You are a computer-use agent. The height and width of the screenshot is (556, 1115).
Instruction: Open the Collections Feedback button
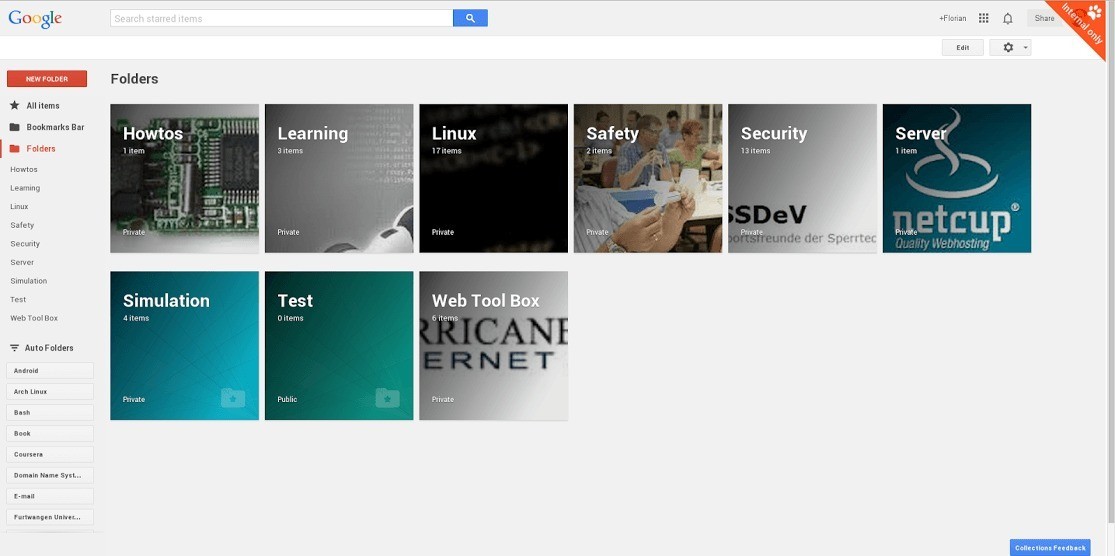[1049, 547]
